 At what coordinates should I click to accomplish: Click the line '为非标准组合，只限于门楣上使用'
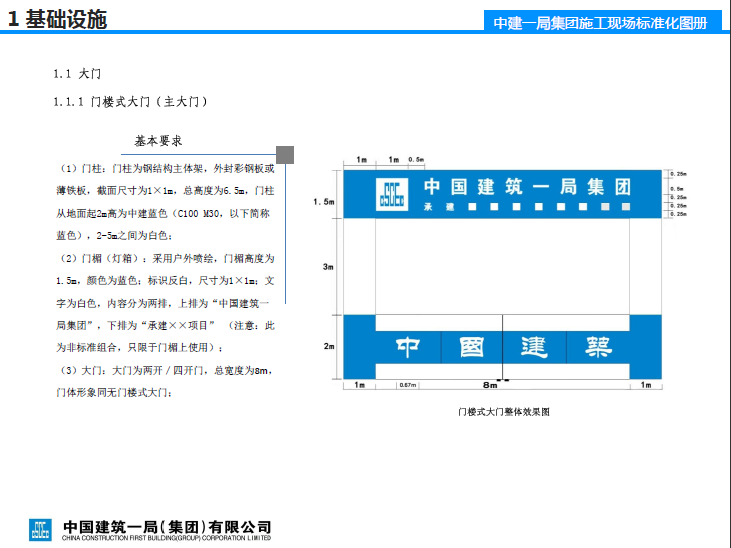click(140, 348)
